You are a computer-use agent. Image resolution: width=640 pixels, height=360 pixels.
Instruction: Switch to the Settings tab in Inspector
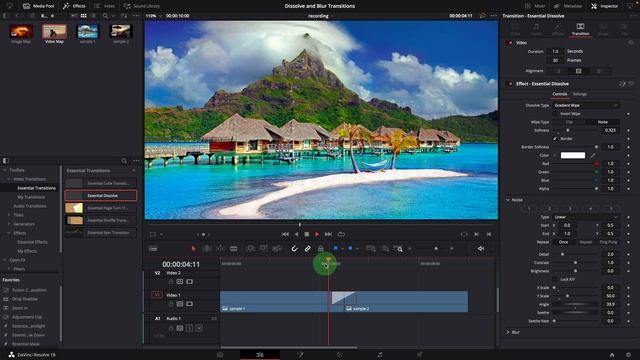click(580, 94)
